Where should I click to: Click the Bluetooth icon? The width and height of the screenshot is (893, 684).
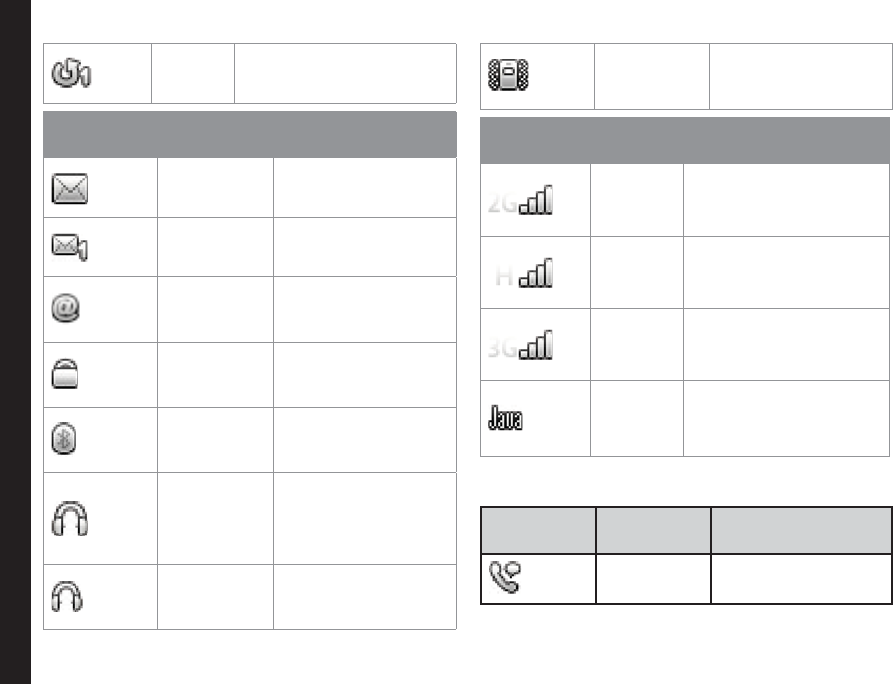pyautogui.click(x=66, y=440)
